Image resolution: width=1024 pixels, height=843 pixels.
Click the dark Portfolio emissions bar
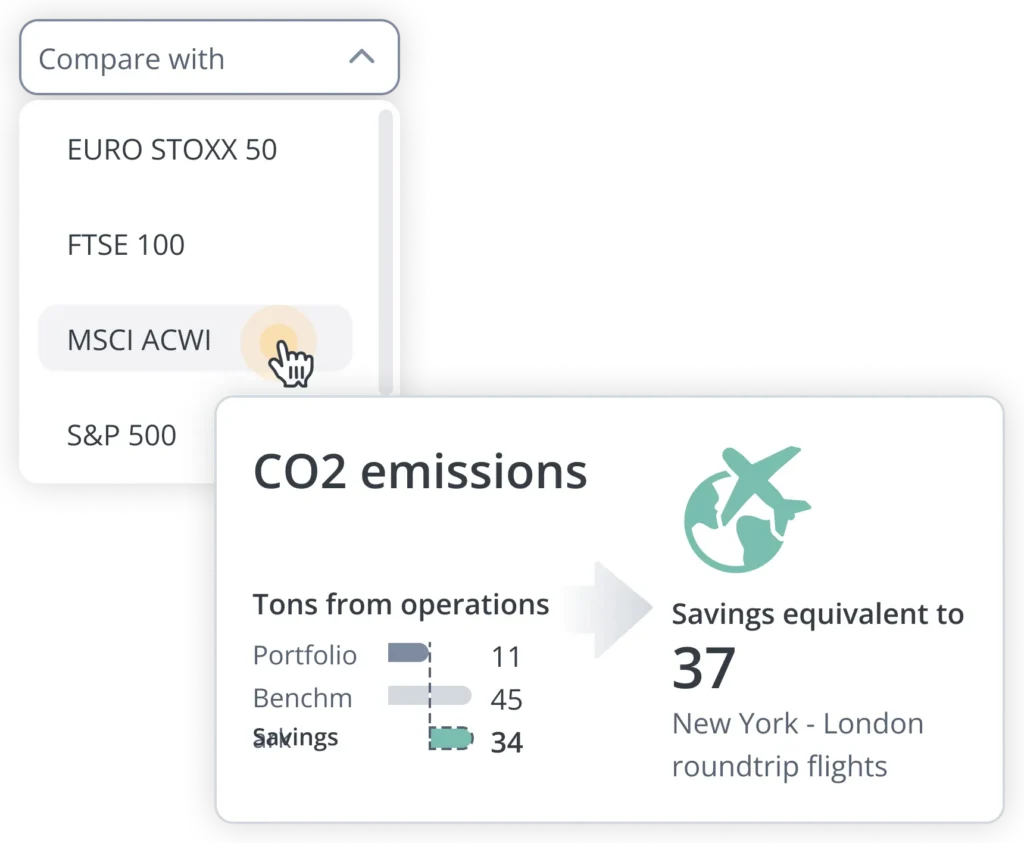[x=409, y=653]
